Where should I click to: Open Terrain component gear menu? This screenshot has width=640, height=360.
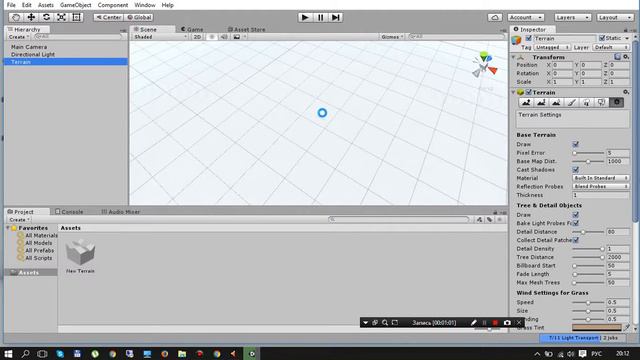626,92
